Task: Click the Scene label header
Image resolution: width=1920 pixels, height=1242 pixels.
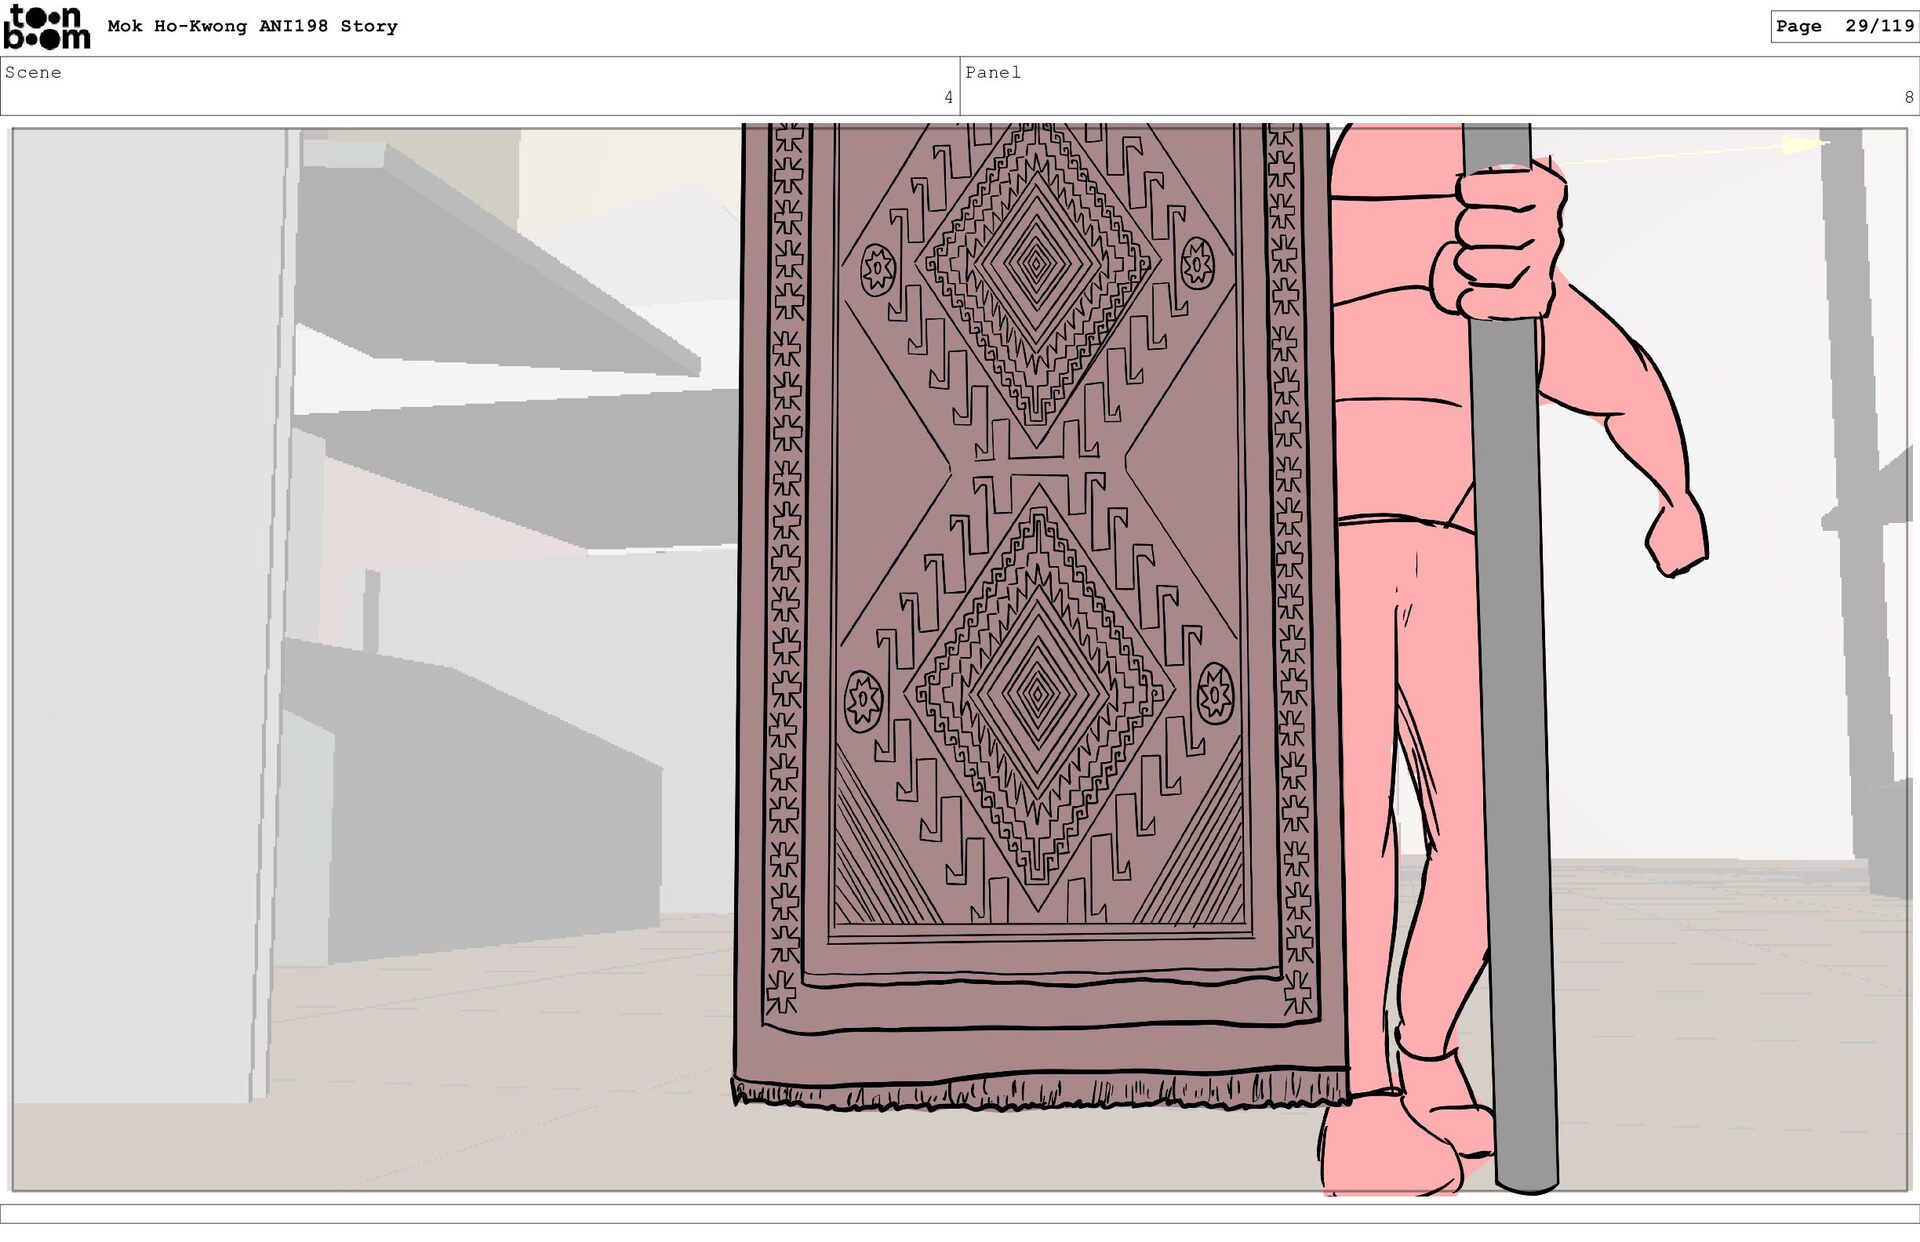Action: click(33, 73)
